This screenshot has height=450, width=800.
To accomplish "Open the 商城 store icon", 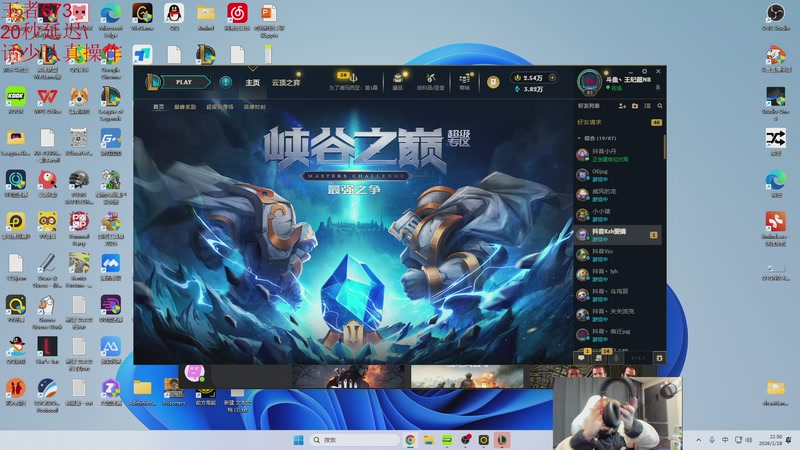I will tap(464, 79).
